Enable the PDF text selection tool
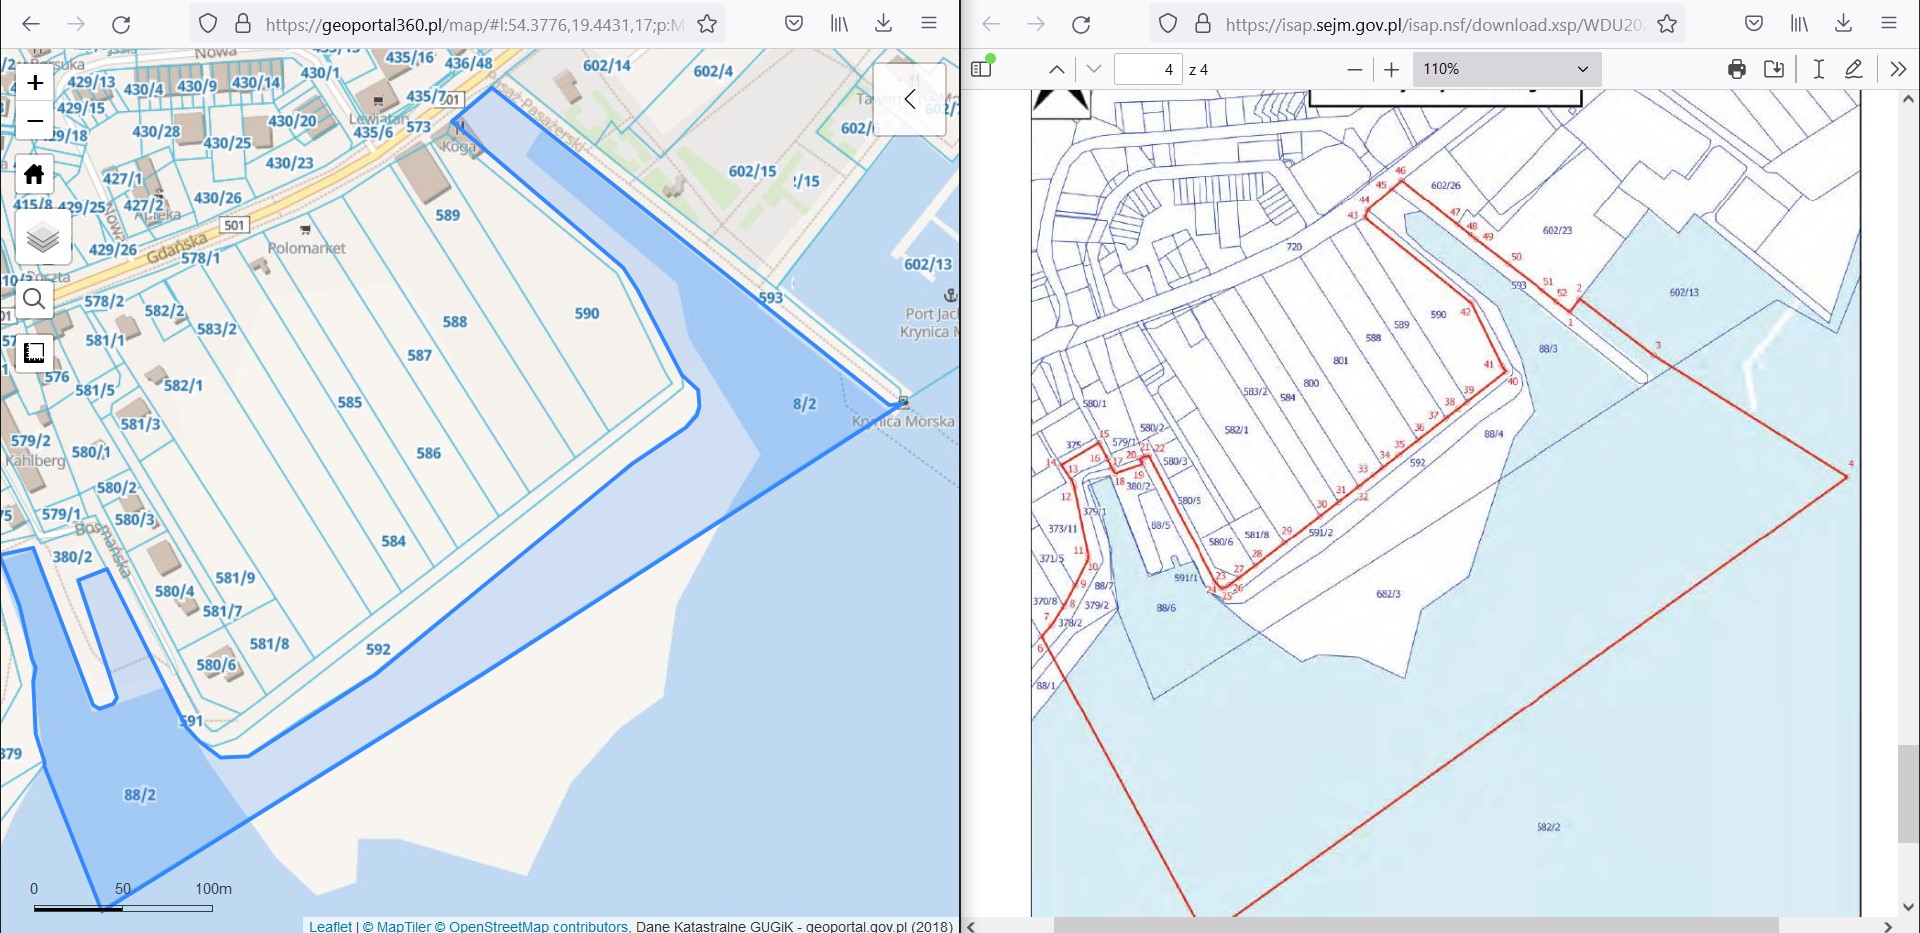The height and width of the screenshot is (933, 1920). pyautogui.click(x=1818, y=69)
